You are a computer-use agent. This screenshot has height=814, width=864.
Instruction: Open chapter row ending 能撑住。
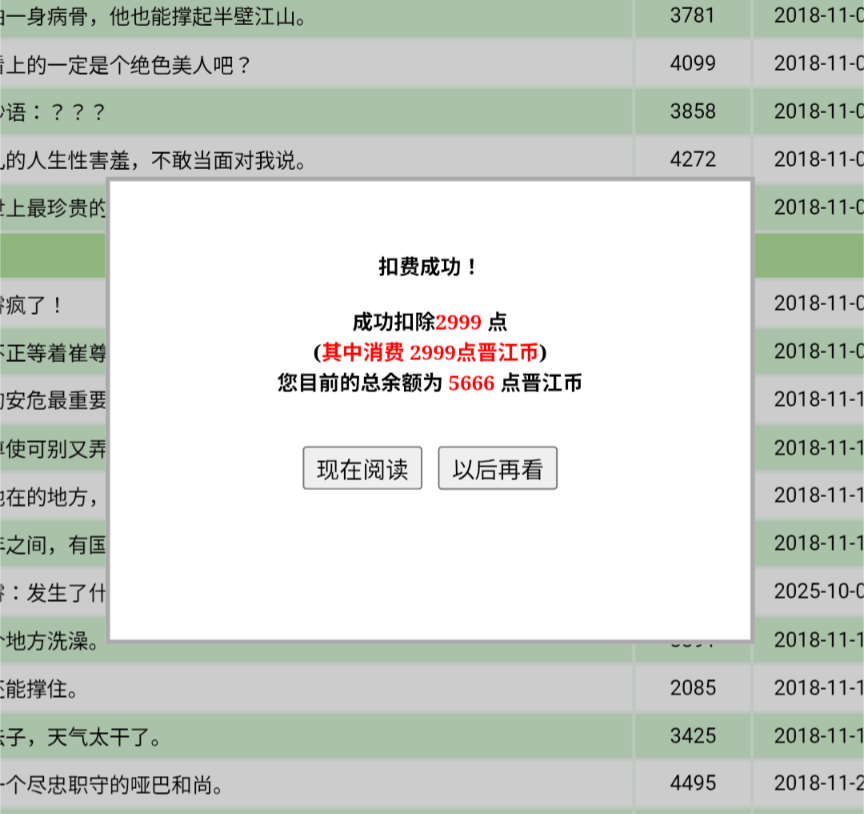39,688
